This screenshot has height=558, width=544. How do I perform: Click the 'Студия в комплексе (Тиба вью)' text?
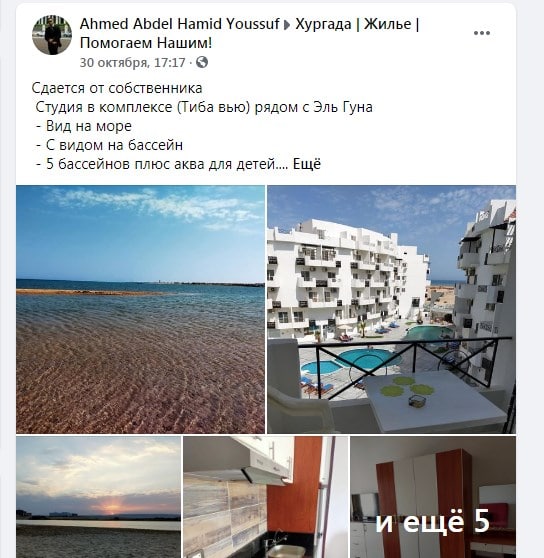click(143, 107)
